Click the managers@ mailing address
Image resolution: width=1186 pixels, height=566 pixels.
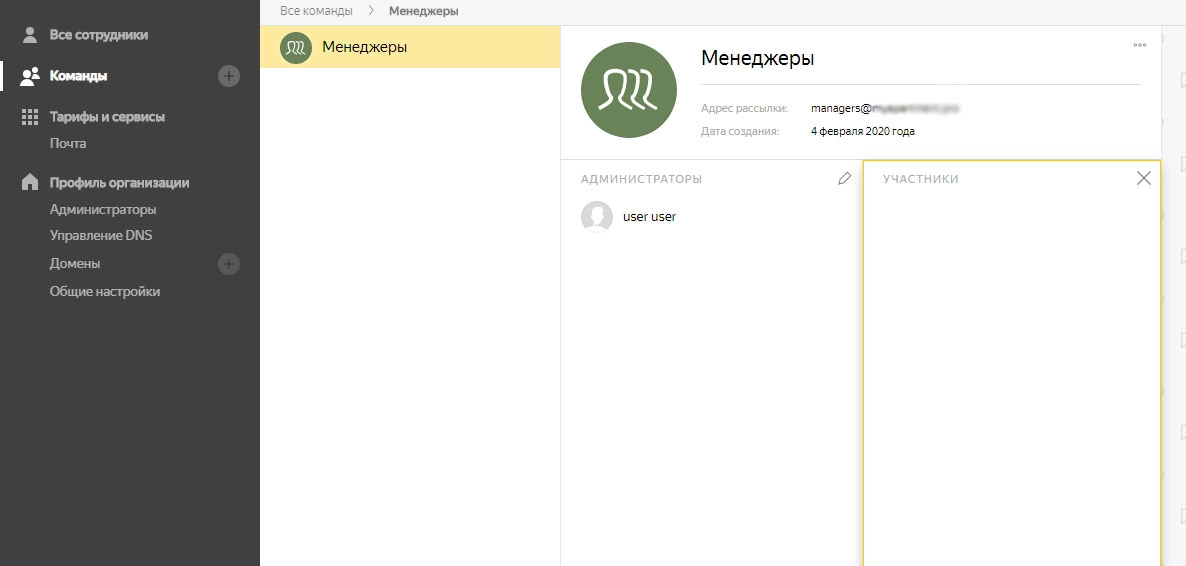tap(885, 108)
